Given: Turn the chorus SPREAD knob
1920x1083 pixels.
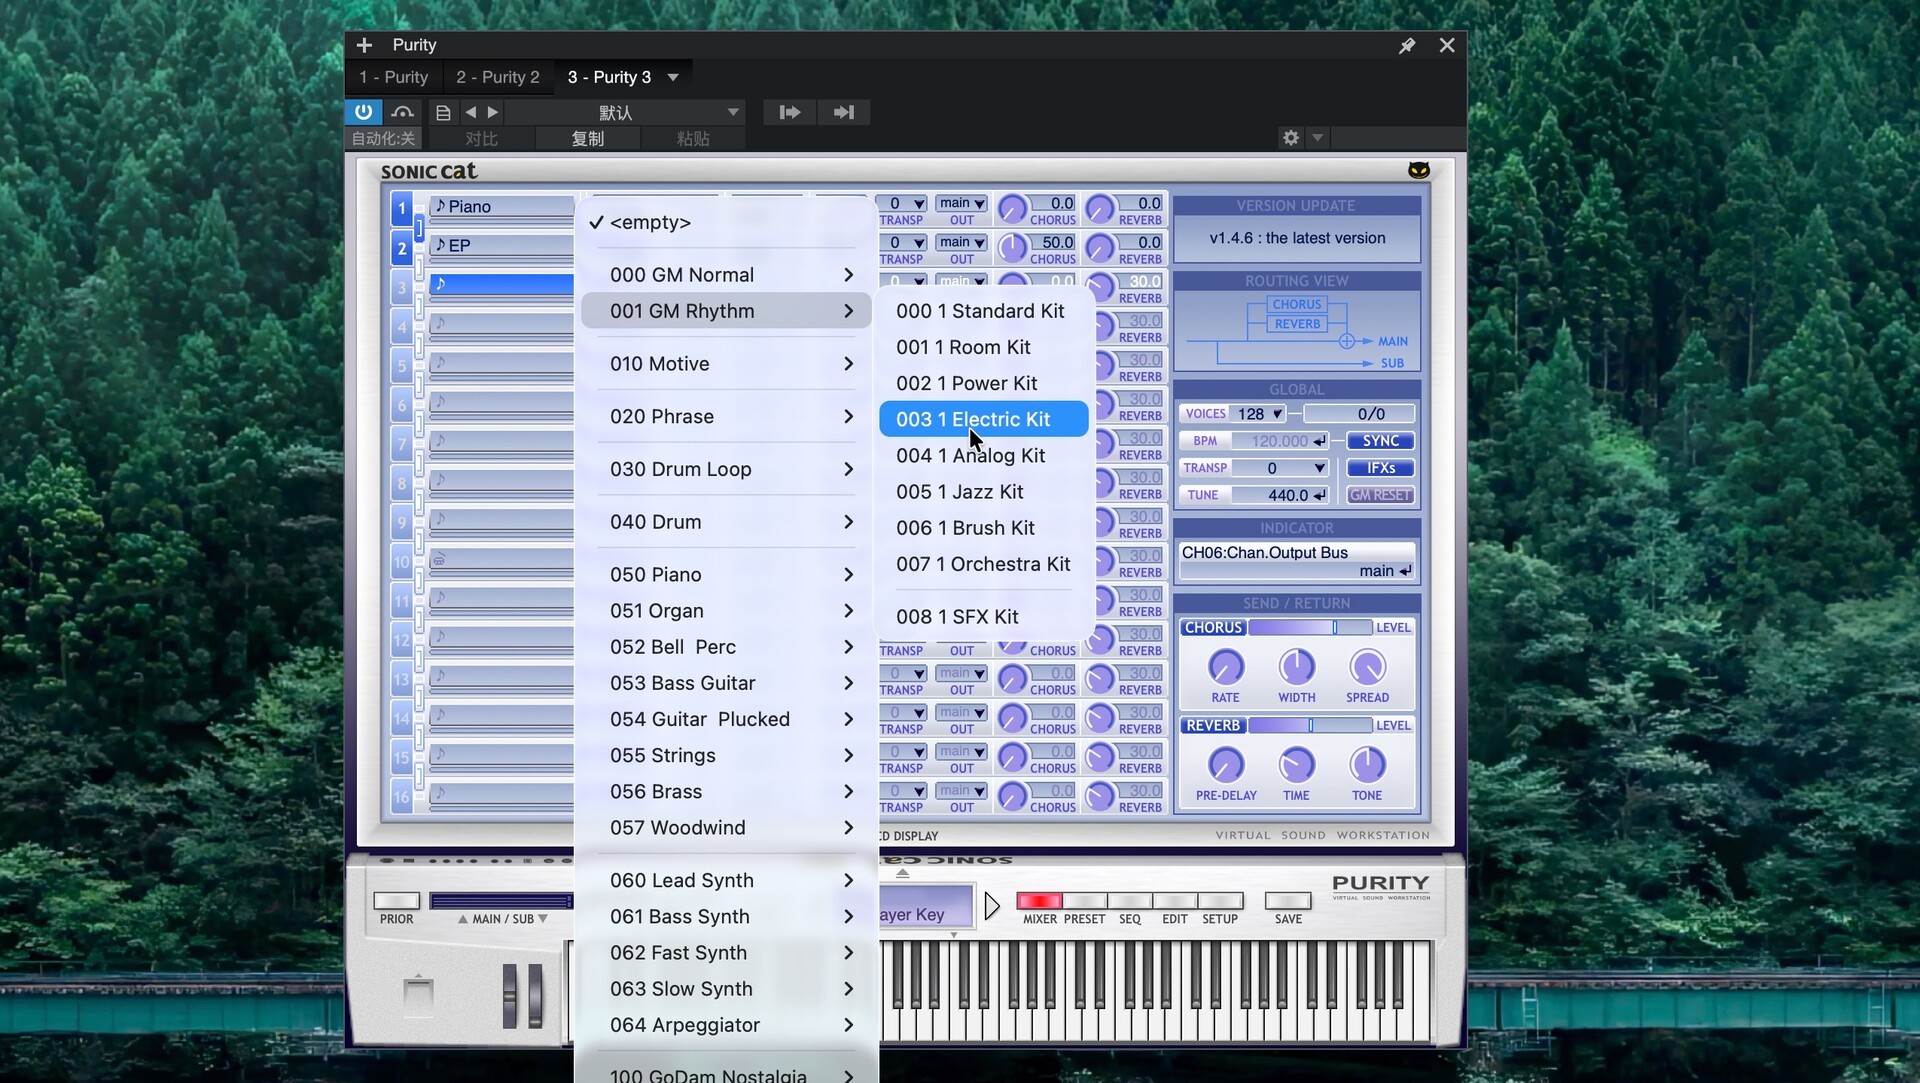Looking at the screenshot, I should tap(1367, 667).
